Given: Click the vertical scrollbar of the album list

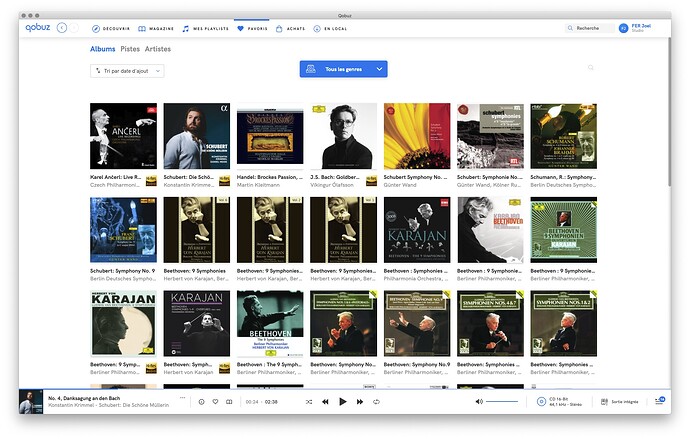Looking at the screenshot, I should click(669, 112).
